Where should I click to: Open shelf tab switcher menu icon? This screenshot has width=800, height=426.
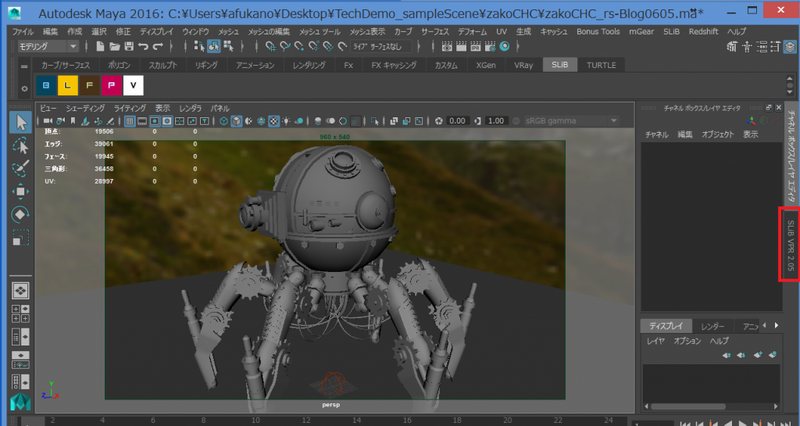click(24, 66)
